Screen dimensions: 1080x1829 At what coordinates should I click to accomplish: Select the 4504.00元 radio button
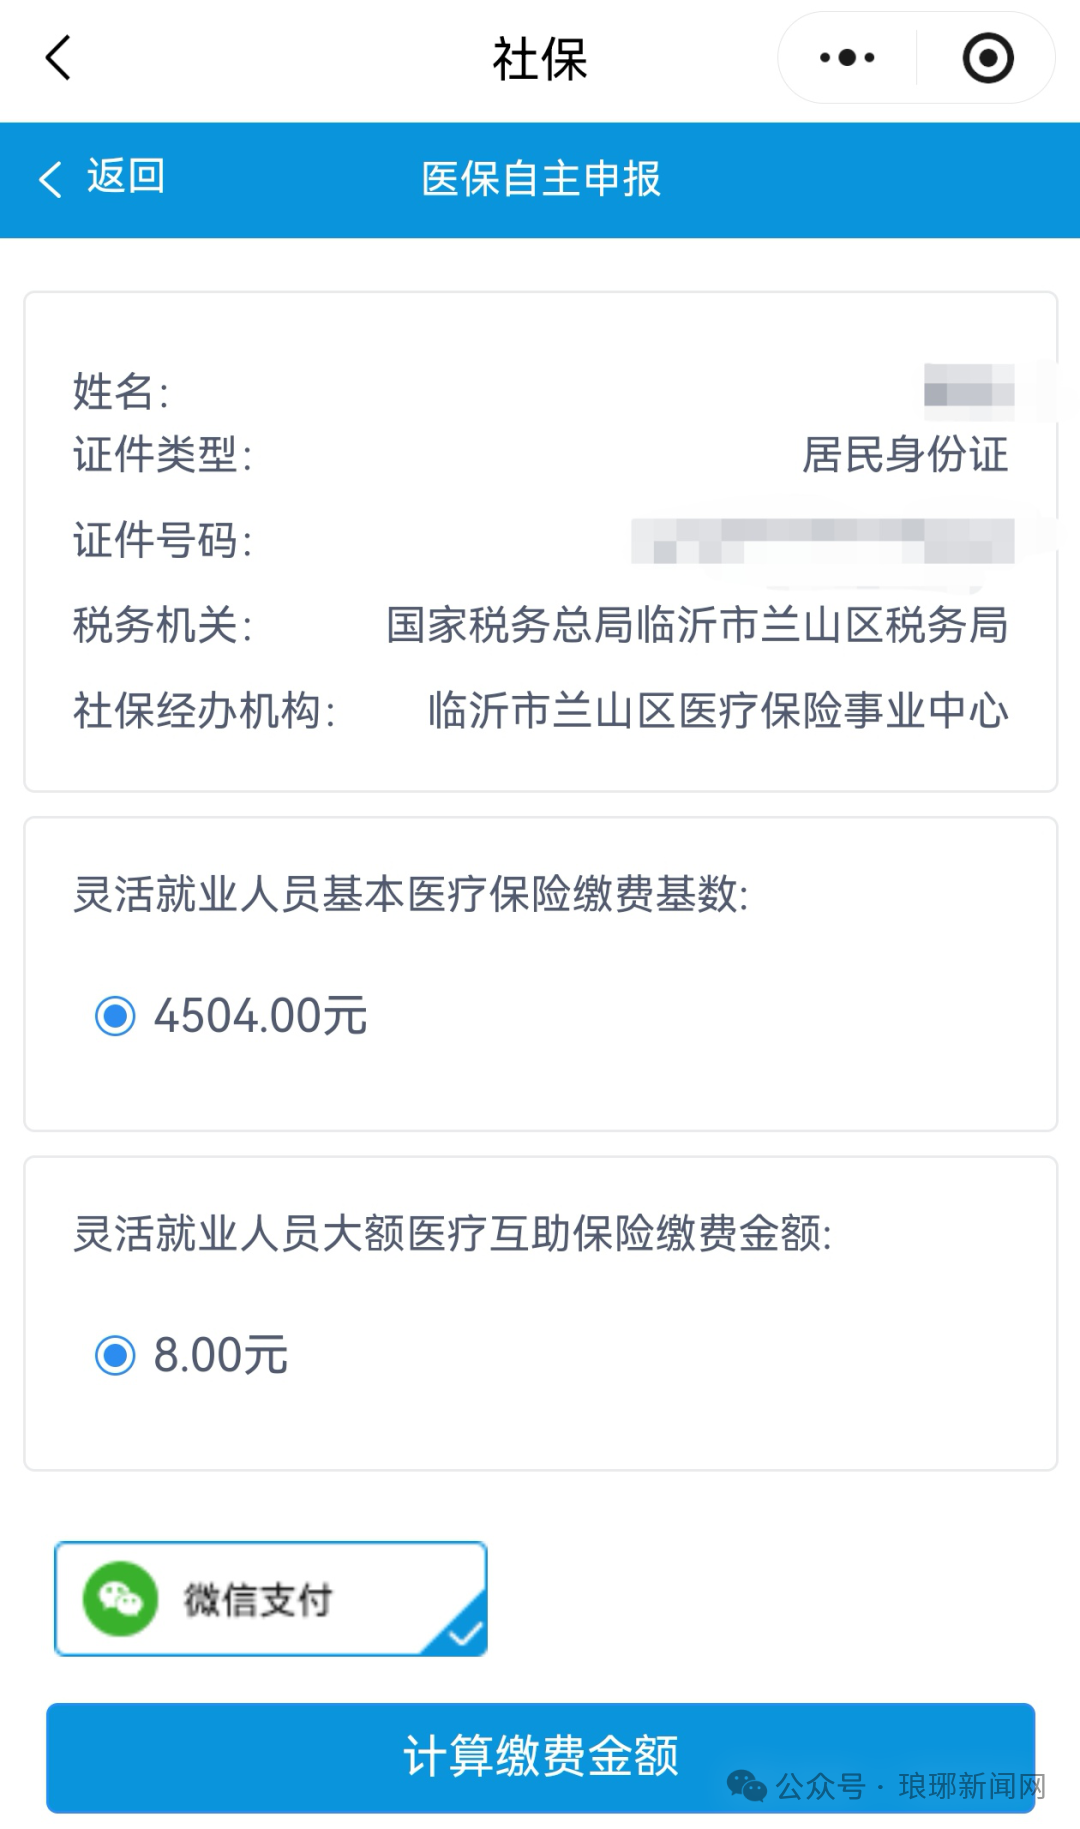pos(115,1016)
